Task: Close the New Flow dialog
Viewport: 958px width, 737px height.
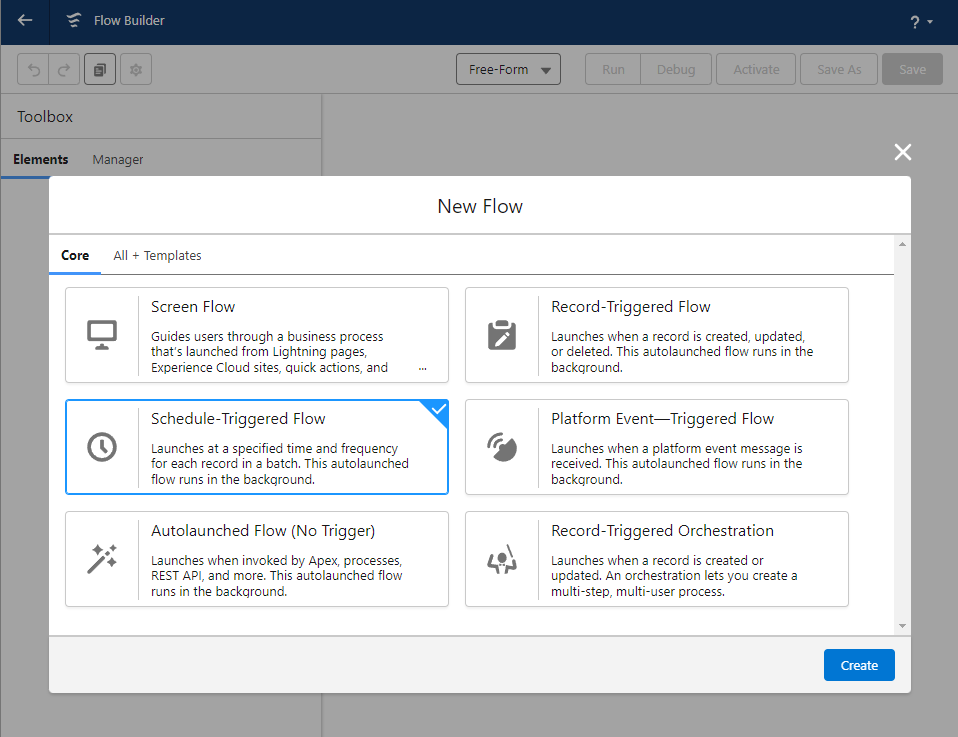Action: [x=903, y=152]
